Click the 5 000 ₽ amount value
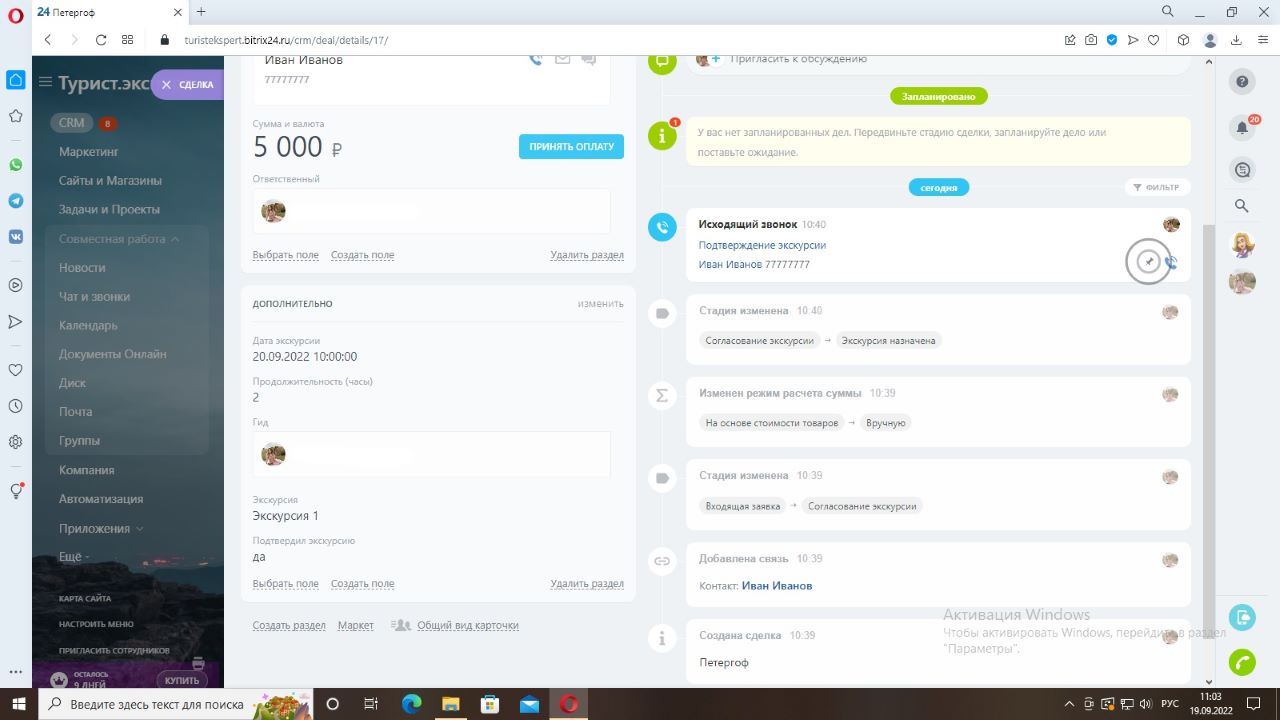This screenshot has width=1280, height=720. point(298,147)
